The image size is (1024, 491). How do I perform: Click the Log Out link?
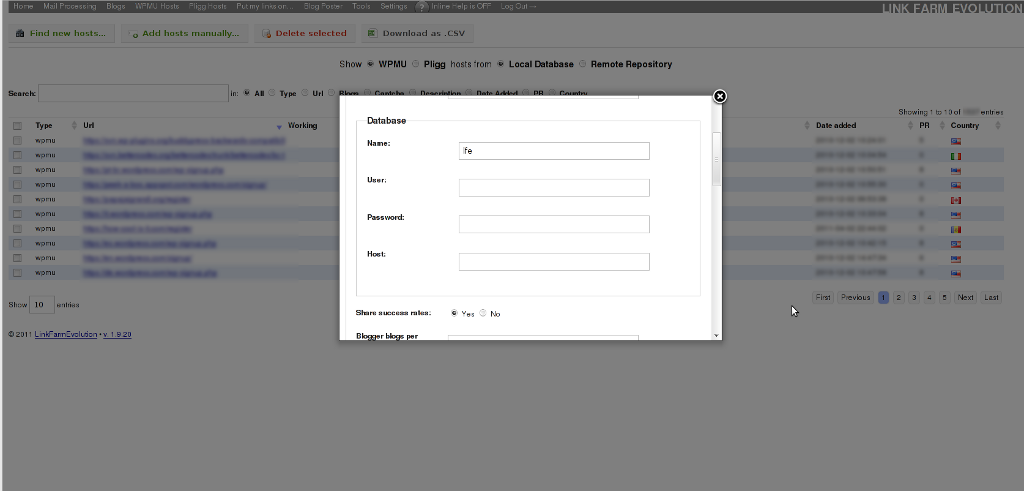(x=518, y=7)
